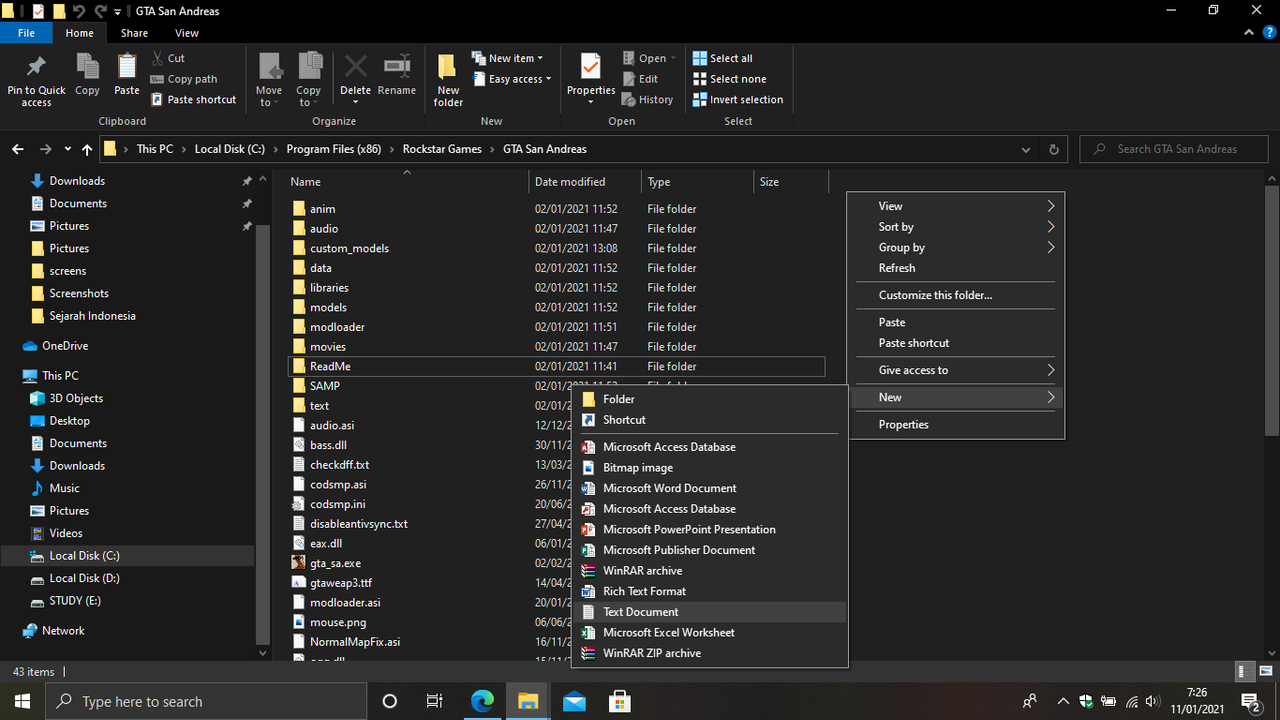Create new Microsoft Excel Worksheet
Image resolution: width=1280 pixels, height=720 pixels.
point(710,632)
